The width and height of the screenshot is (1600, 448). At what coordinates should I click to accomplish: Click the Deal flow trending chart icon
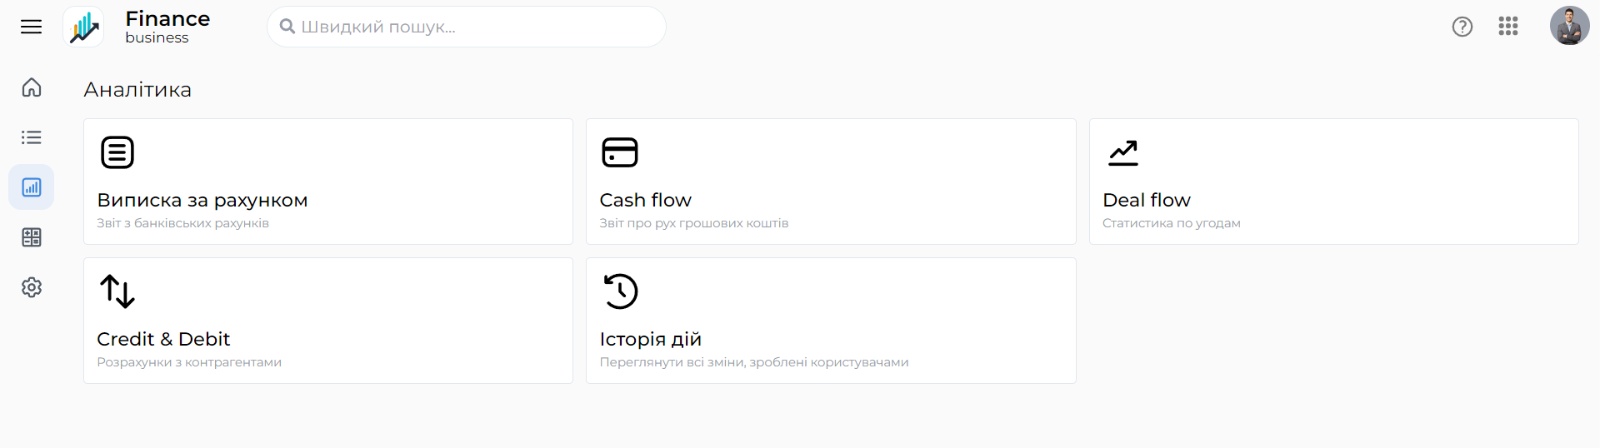point(1123,153)
